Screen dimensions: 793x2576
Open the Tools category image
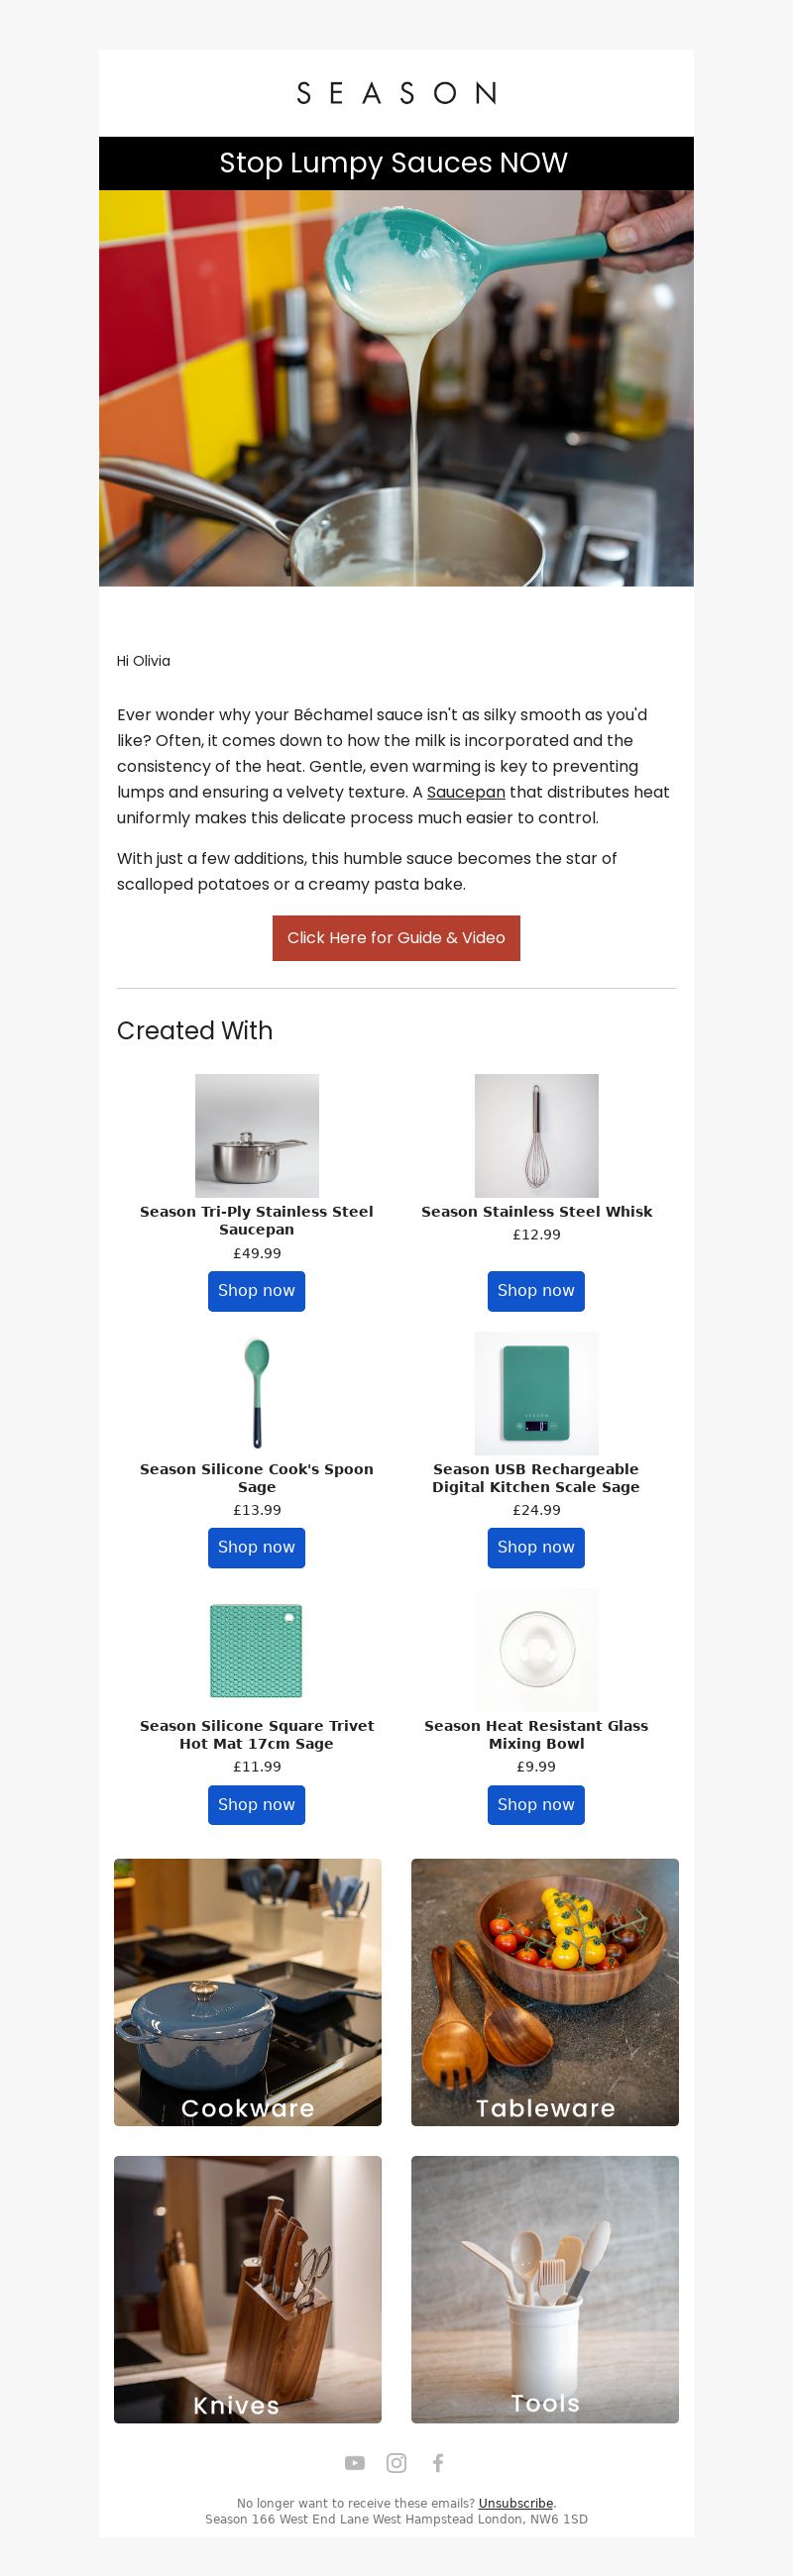[545, 2289]
